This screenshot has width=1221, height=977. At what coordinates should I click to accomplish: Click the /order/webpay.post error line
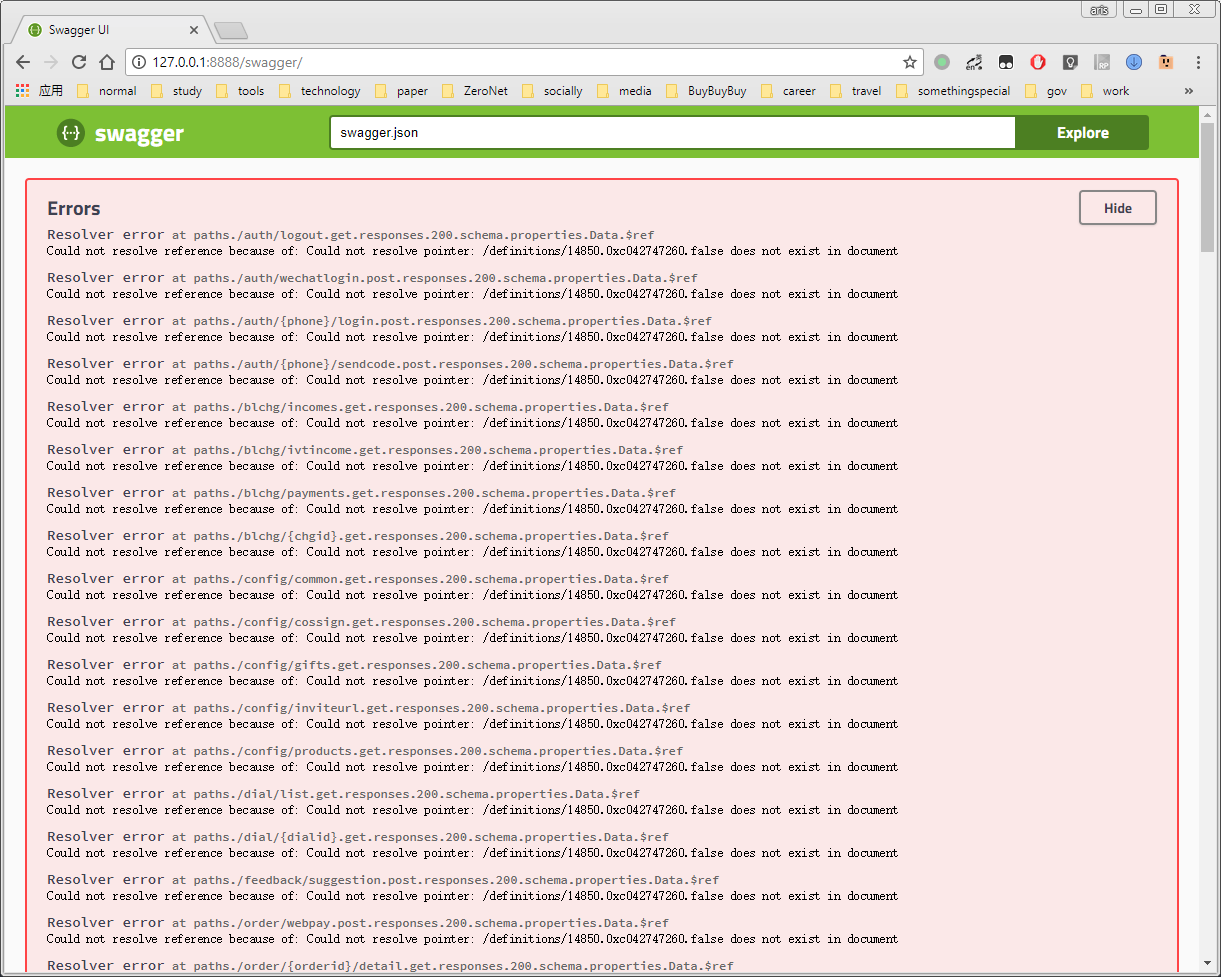[358, 923]
